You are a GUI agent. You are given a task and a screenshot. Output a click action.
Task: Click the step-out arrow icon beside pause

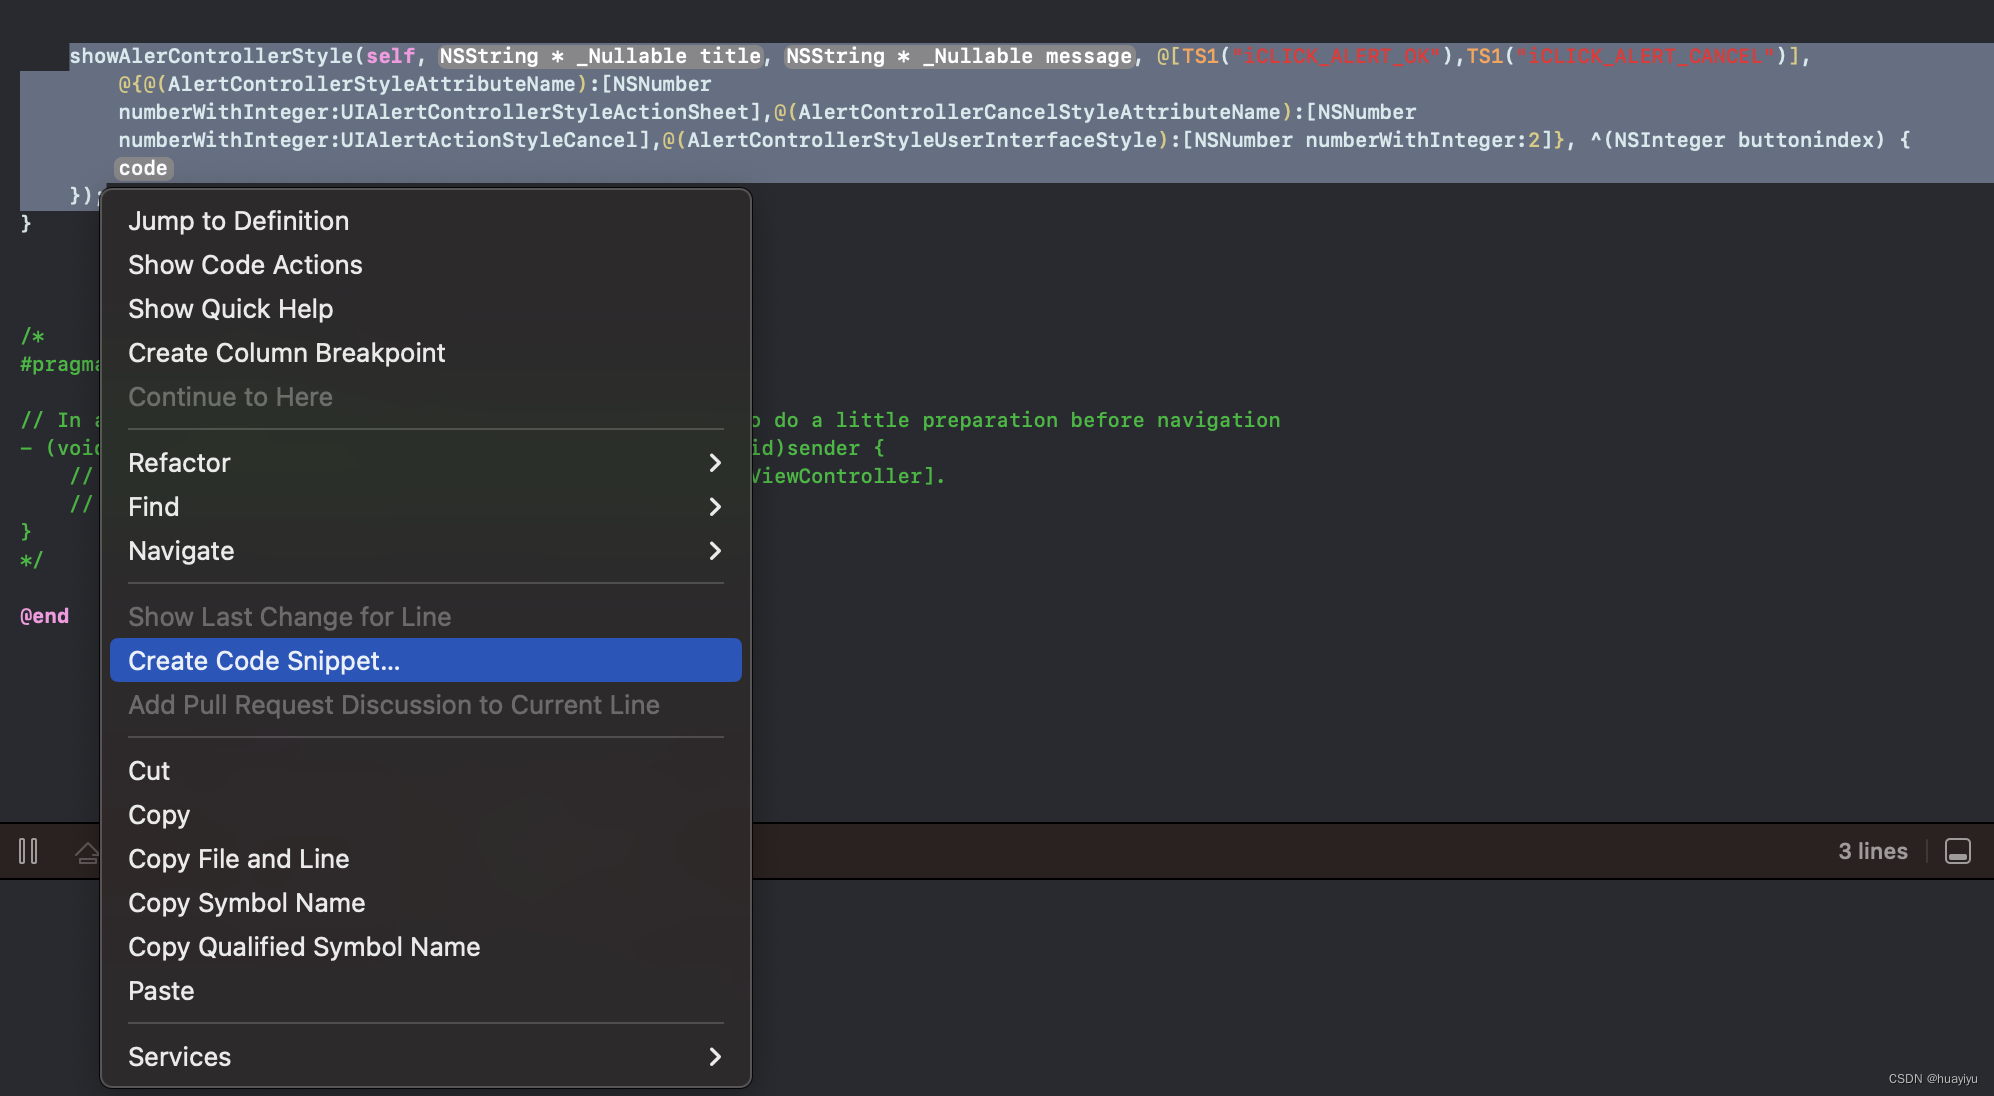click(x=87, y=852)
